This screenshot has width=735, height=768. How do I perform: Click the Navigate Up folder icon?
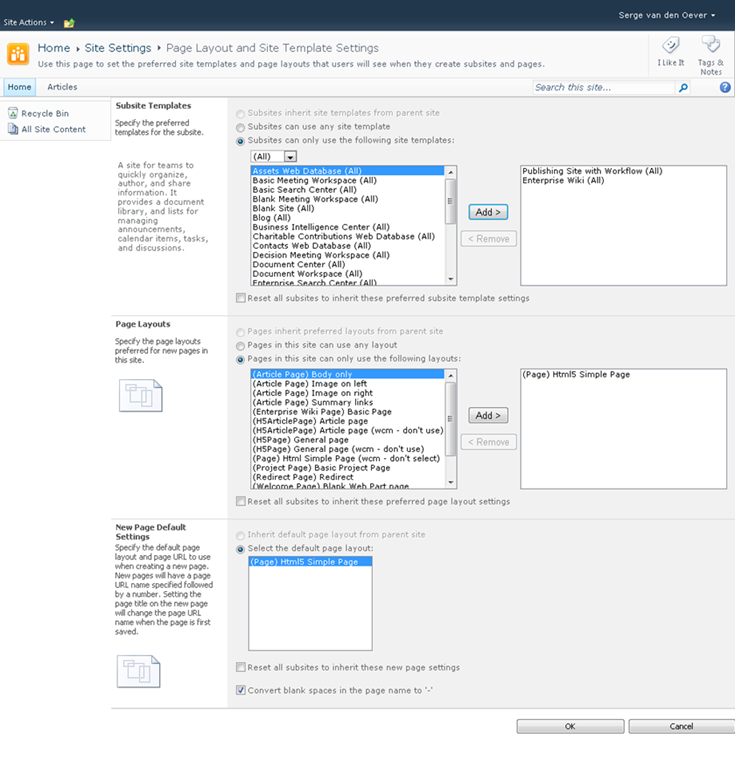(69, 23)
